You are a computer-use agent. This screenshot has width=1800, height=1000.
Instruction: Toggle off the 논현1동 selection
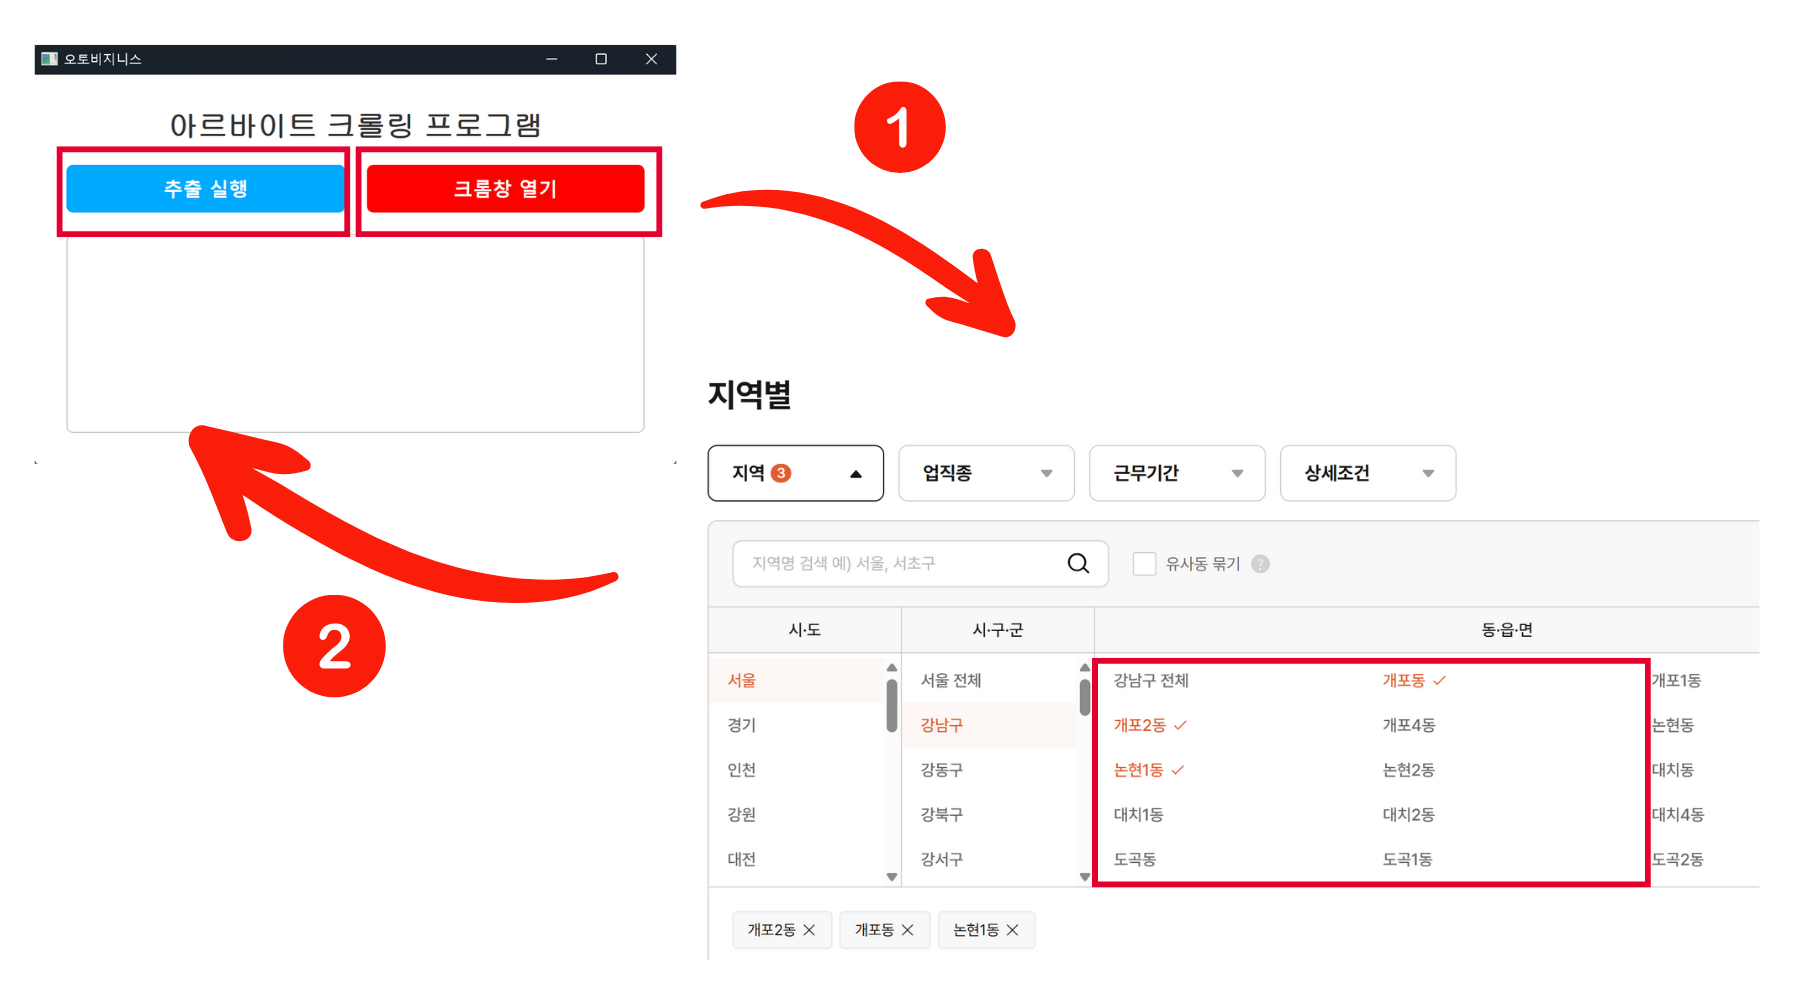1138,770
